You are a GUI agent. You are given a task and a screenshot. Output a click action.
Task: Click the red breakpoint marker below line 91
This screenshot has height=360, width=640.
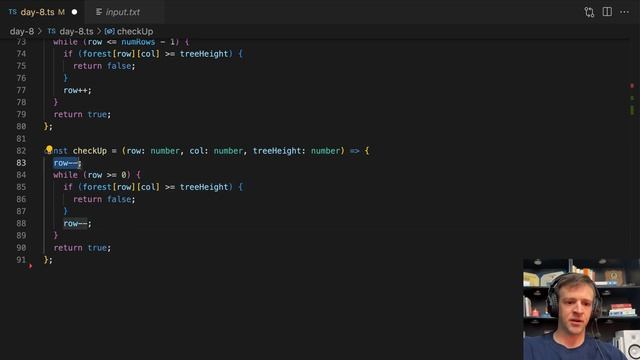(x=31, y=266)
